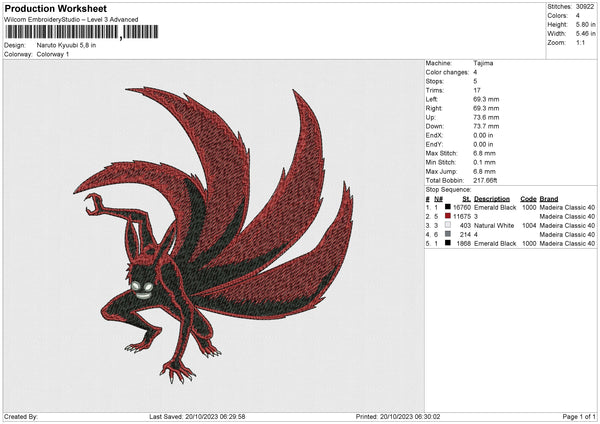
Task: Click the Brand column header
Action: click(549, 199)
